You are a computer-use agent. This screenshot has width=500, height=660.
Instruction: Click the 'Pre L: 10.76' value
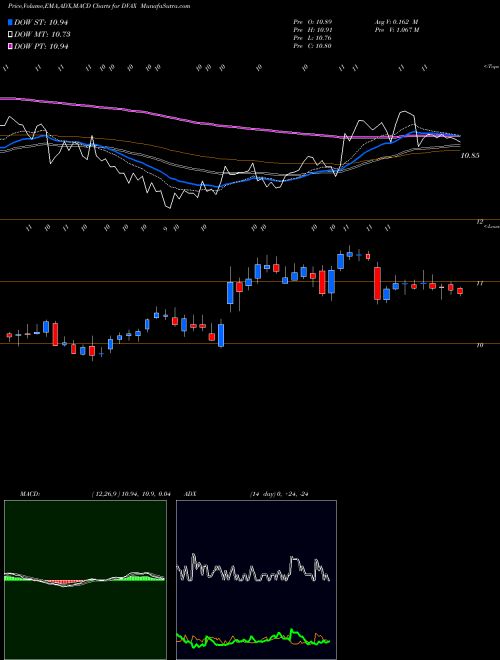pos(313,38)
